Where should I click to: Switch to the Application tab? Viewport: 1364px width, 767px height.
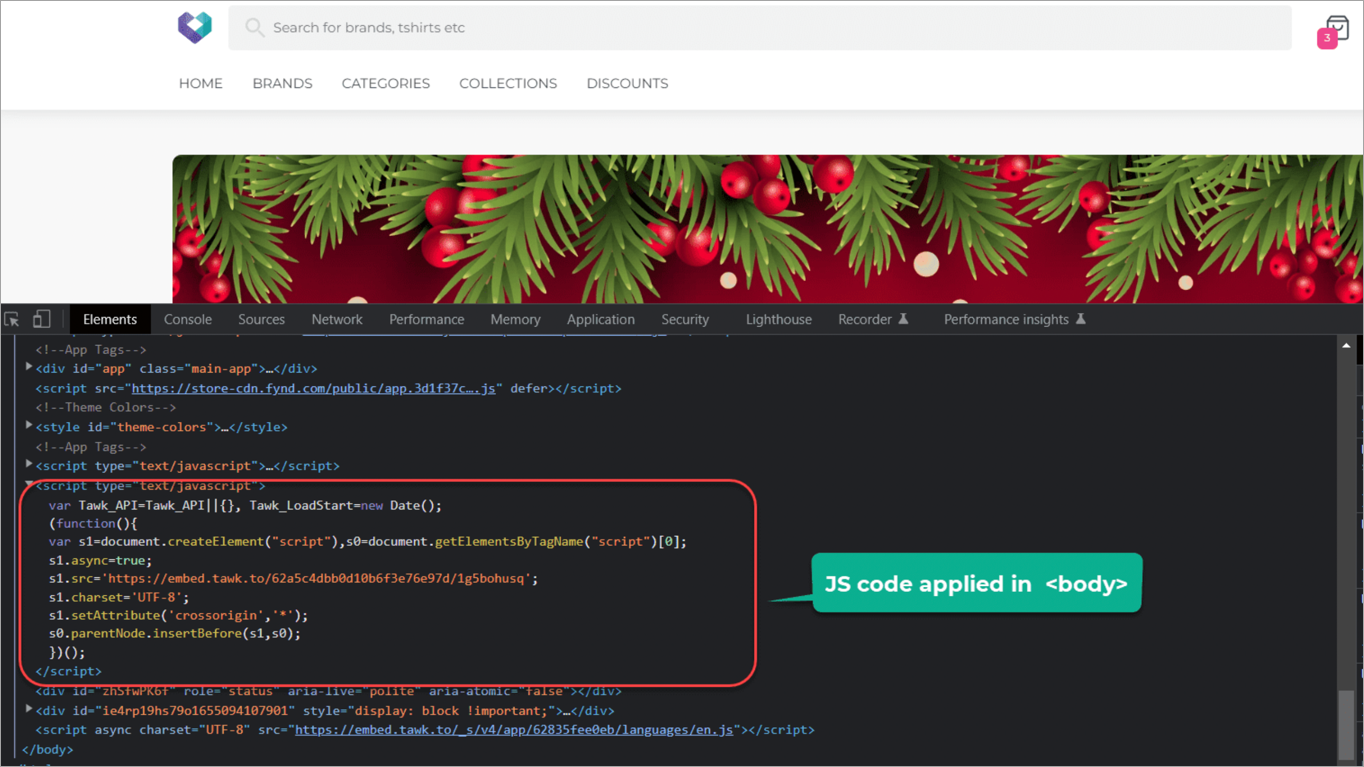(601, 319)
